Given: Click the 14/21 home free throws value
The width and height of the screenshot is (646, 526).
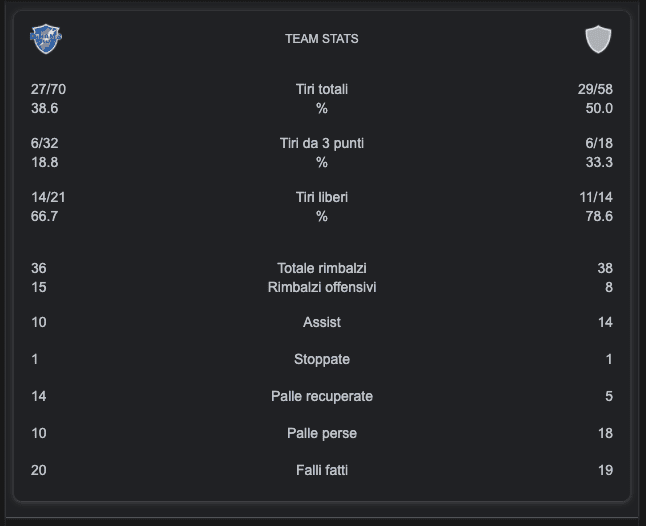Looking at the screenshot, I should [48, 197].
